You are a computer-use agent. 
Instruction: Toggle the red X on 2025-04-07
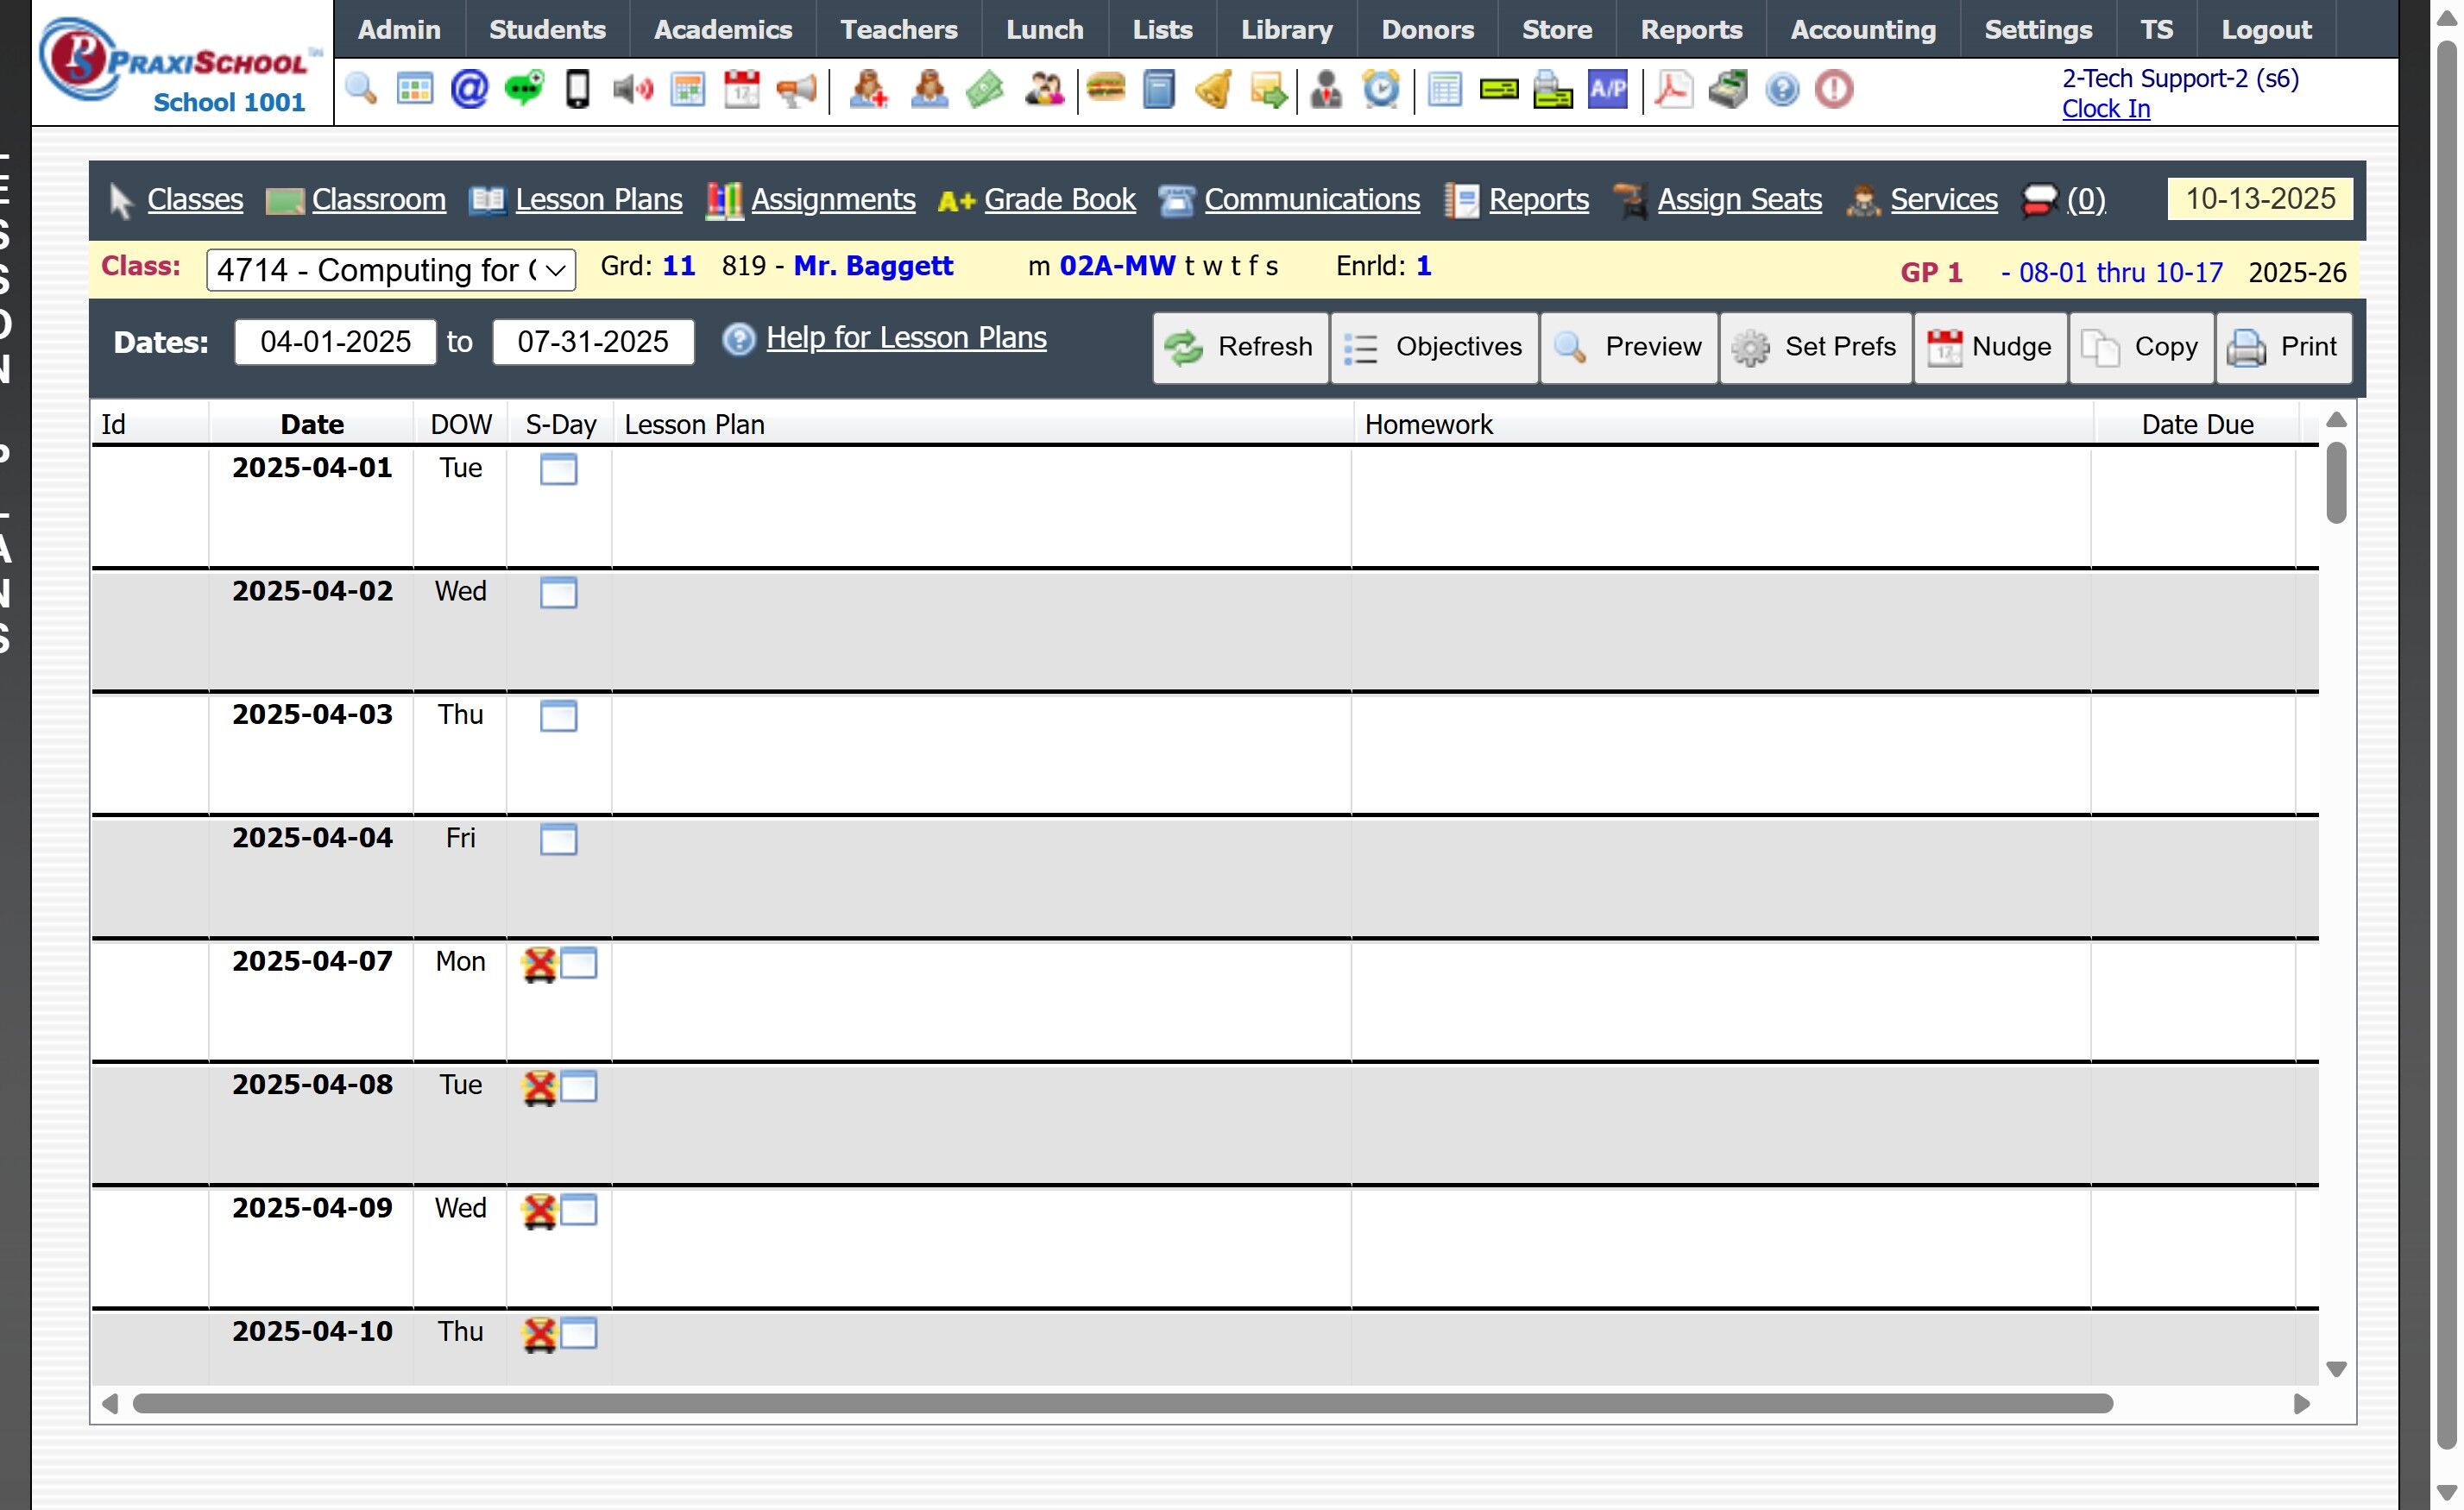(x=539, y=965)
